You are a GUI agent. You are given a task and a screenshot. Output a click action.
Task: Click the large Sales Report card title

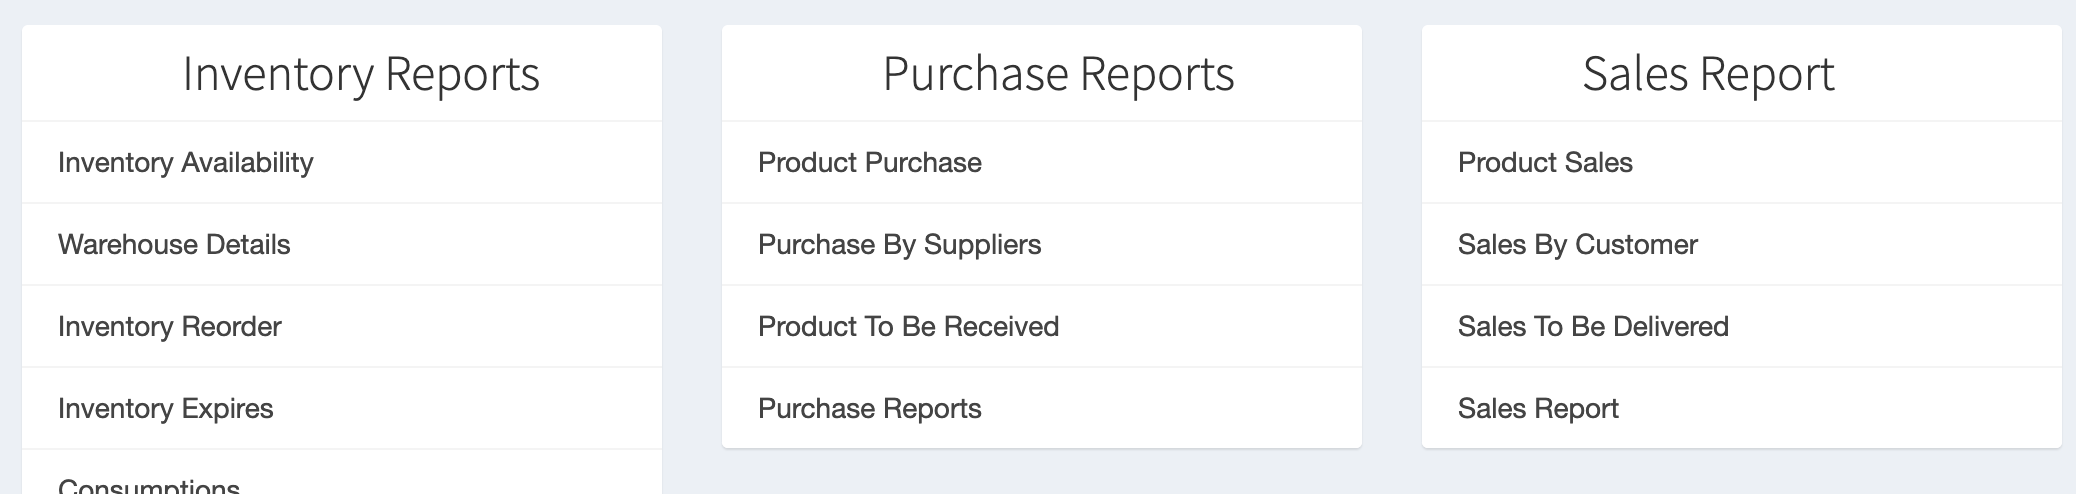tap(1709, 74)
